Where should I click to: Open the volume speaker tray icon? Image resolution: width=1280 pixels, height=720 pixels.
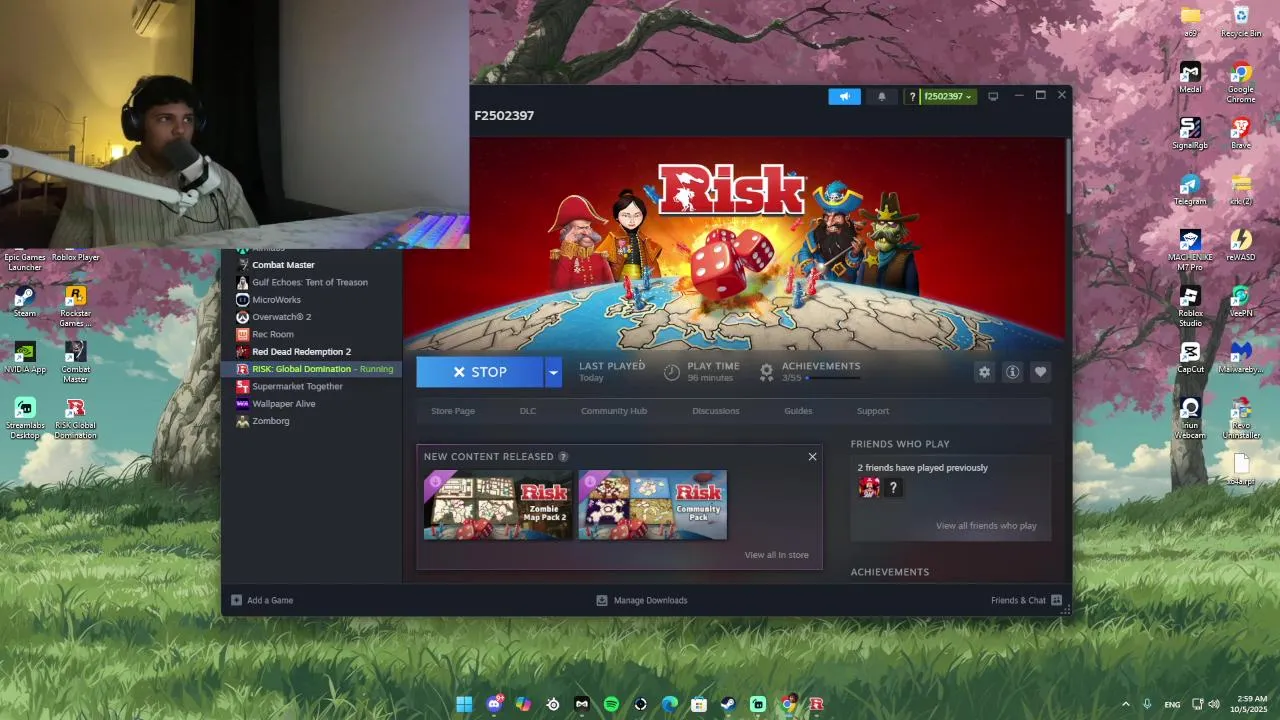[1214, 704]
